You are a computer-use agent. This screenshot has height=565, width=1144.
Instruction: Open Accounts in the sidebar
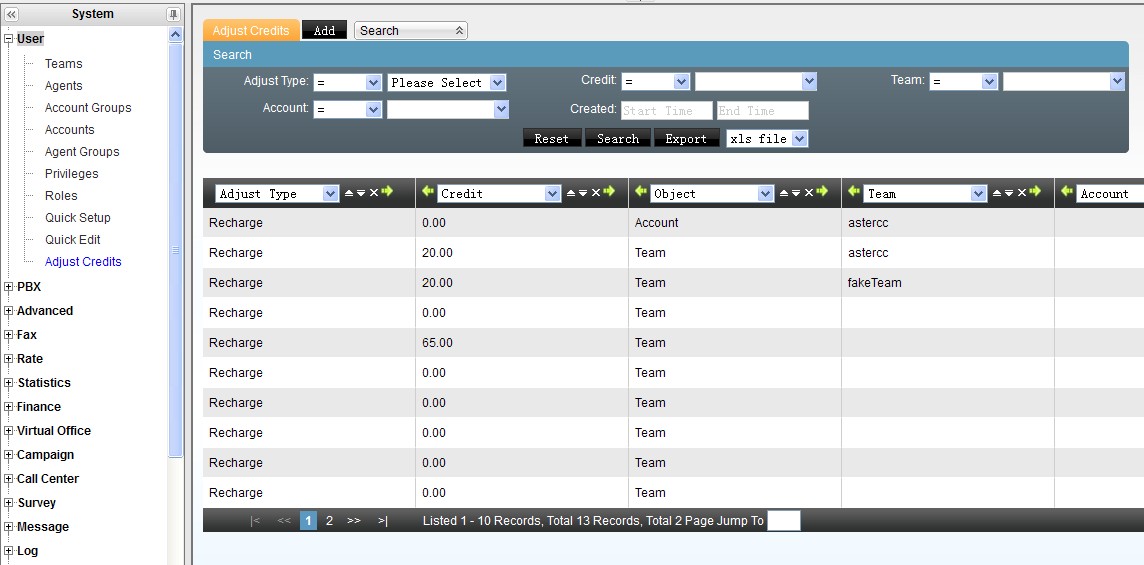pos(69,130)
